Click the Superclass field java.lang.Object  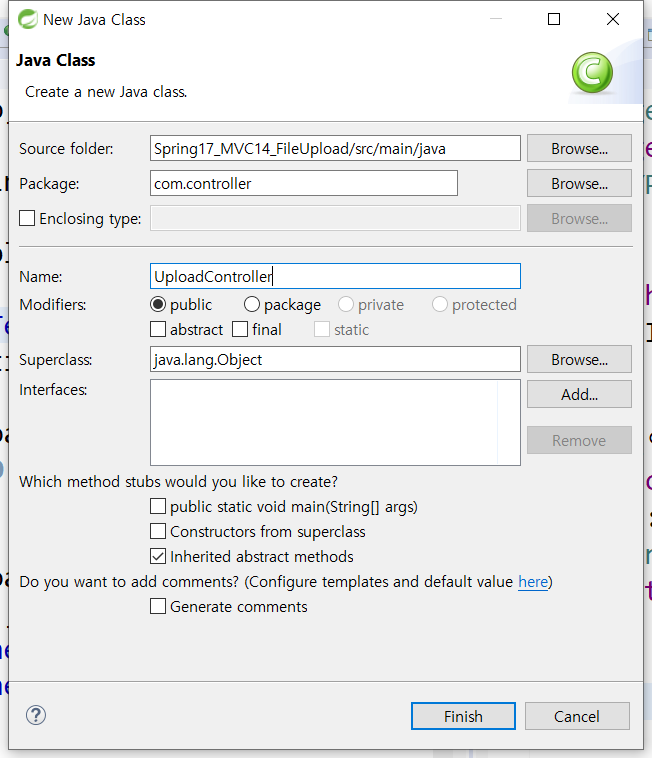click(x=335, y=359)
